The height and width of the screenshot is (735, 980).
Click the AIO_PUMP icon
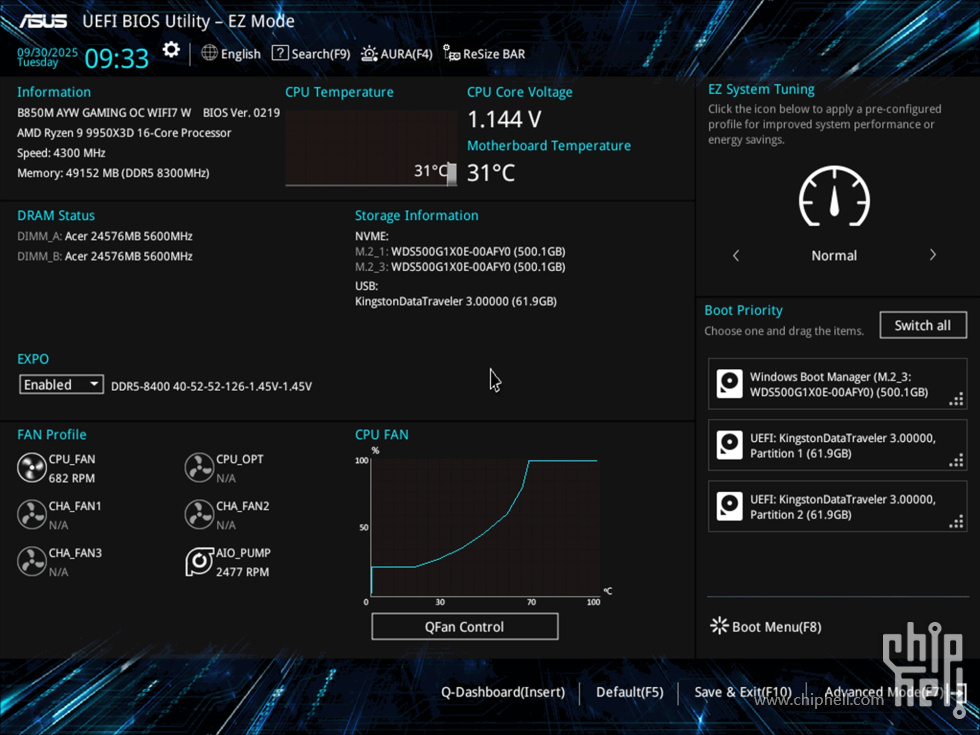[199, 561]
